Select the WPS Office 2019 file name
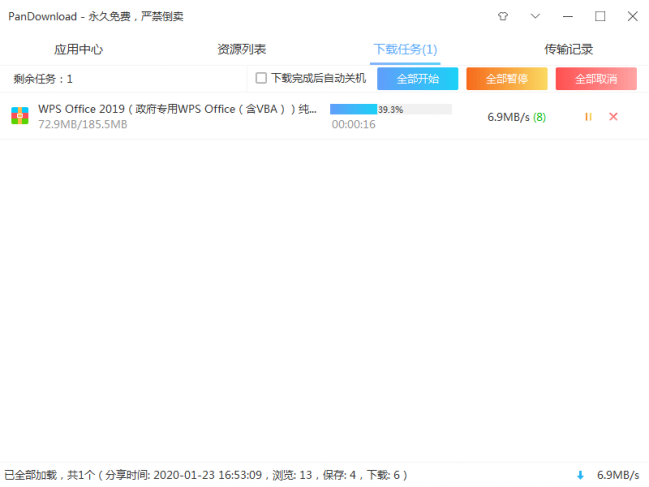Screen dimensions: 649x487 pyautogui.click(x=177, y=109)
